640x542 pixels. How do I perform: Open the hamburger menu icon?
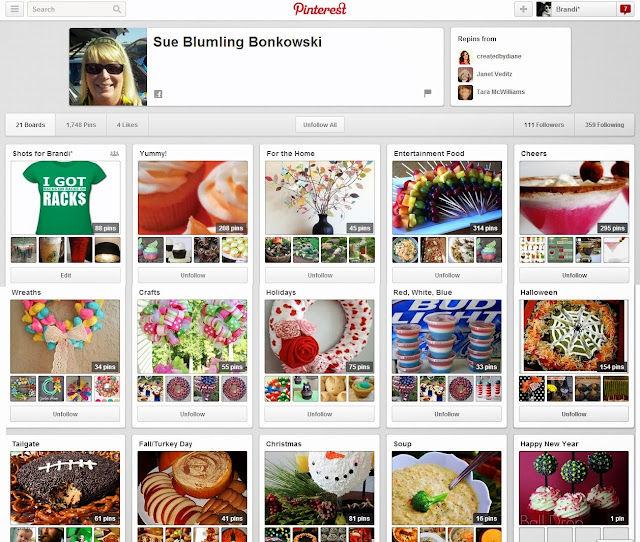pyautogui.click(x=15, y=9)
